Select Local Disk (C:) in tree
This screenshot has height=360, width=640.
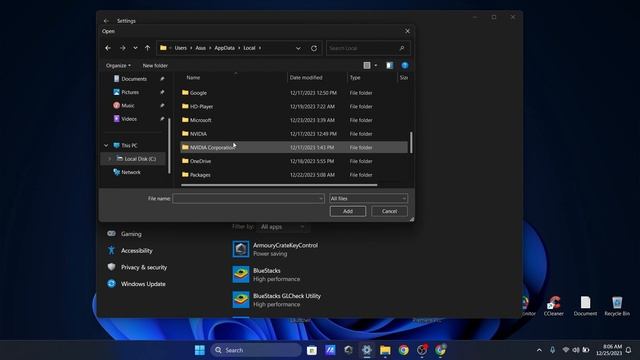140,159
